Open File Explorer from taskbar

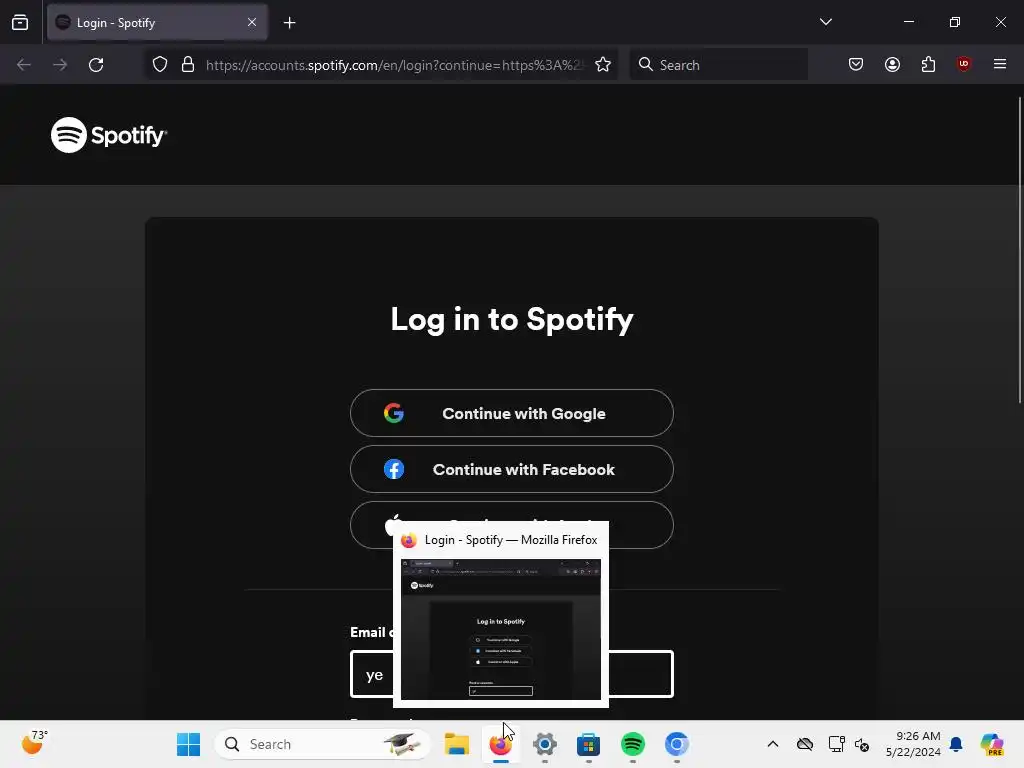pos(456,744)
